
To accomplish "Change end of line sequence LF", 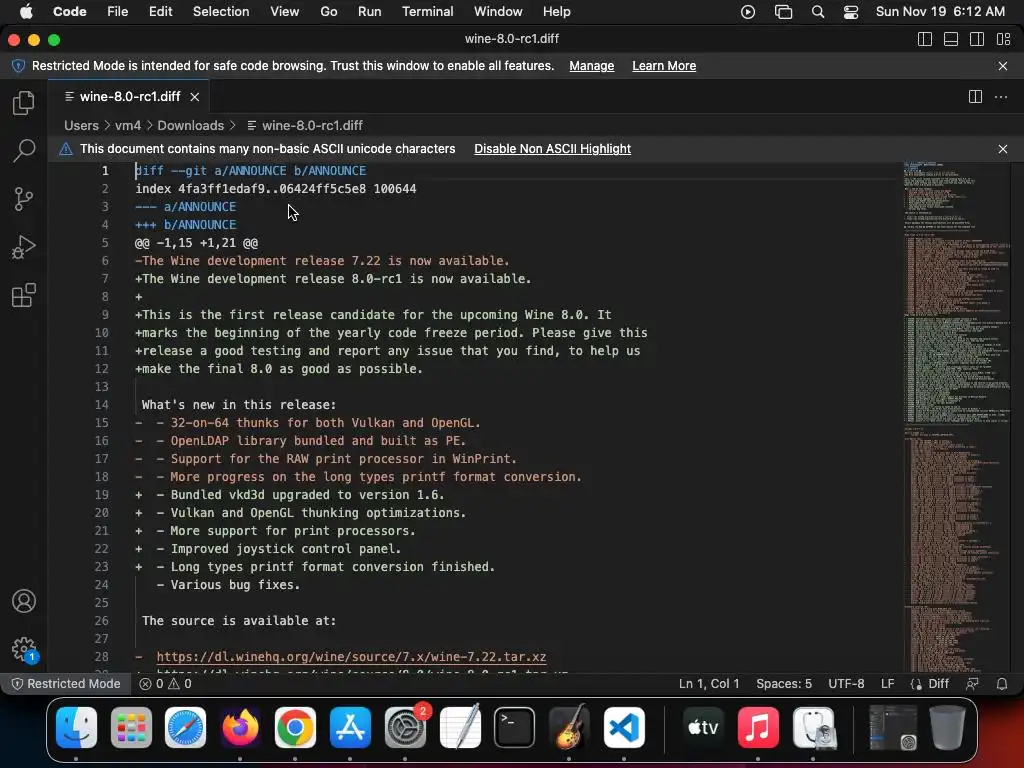I will pos(887,684).
